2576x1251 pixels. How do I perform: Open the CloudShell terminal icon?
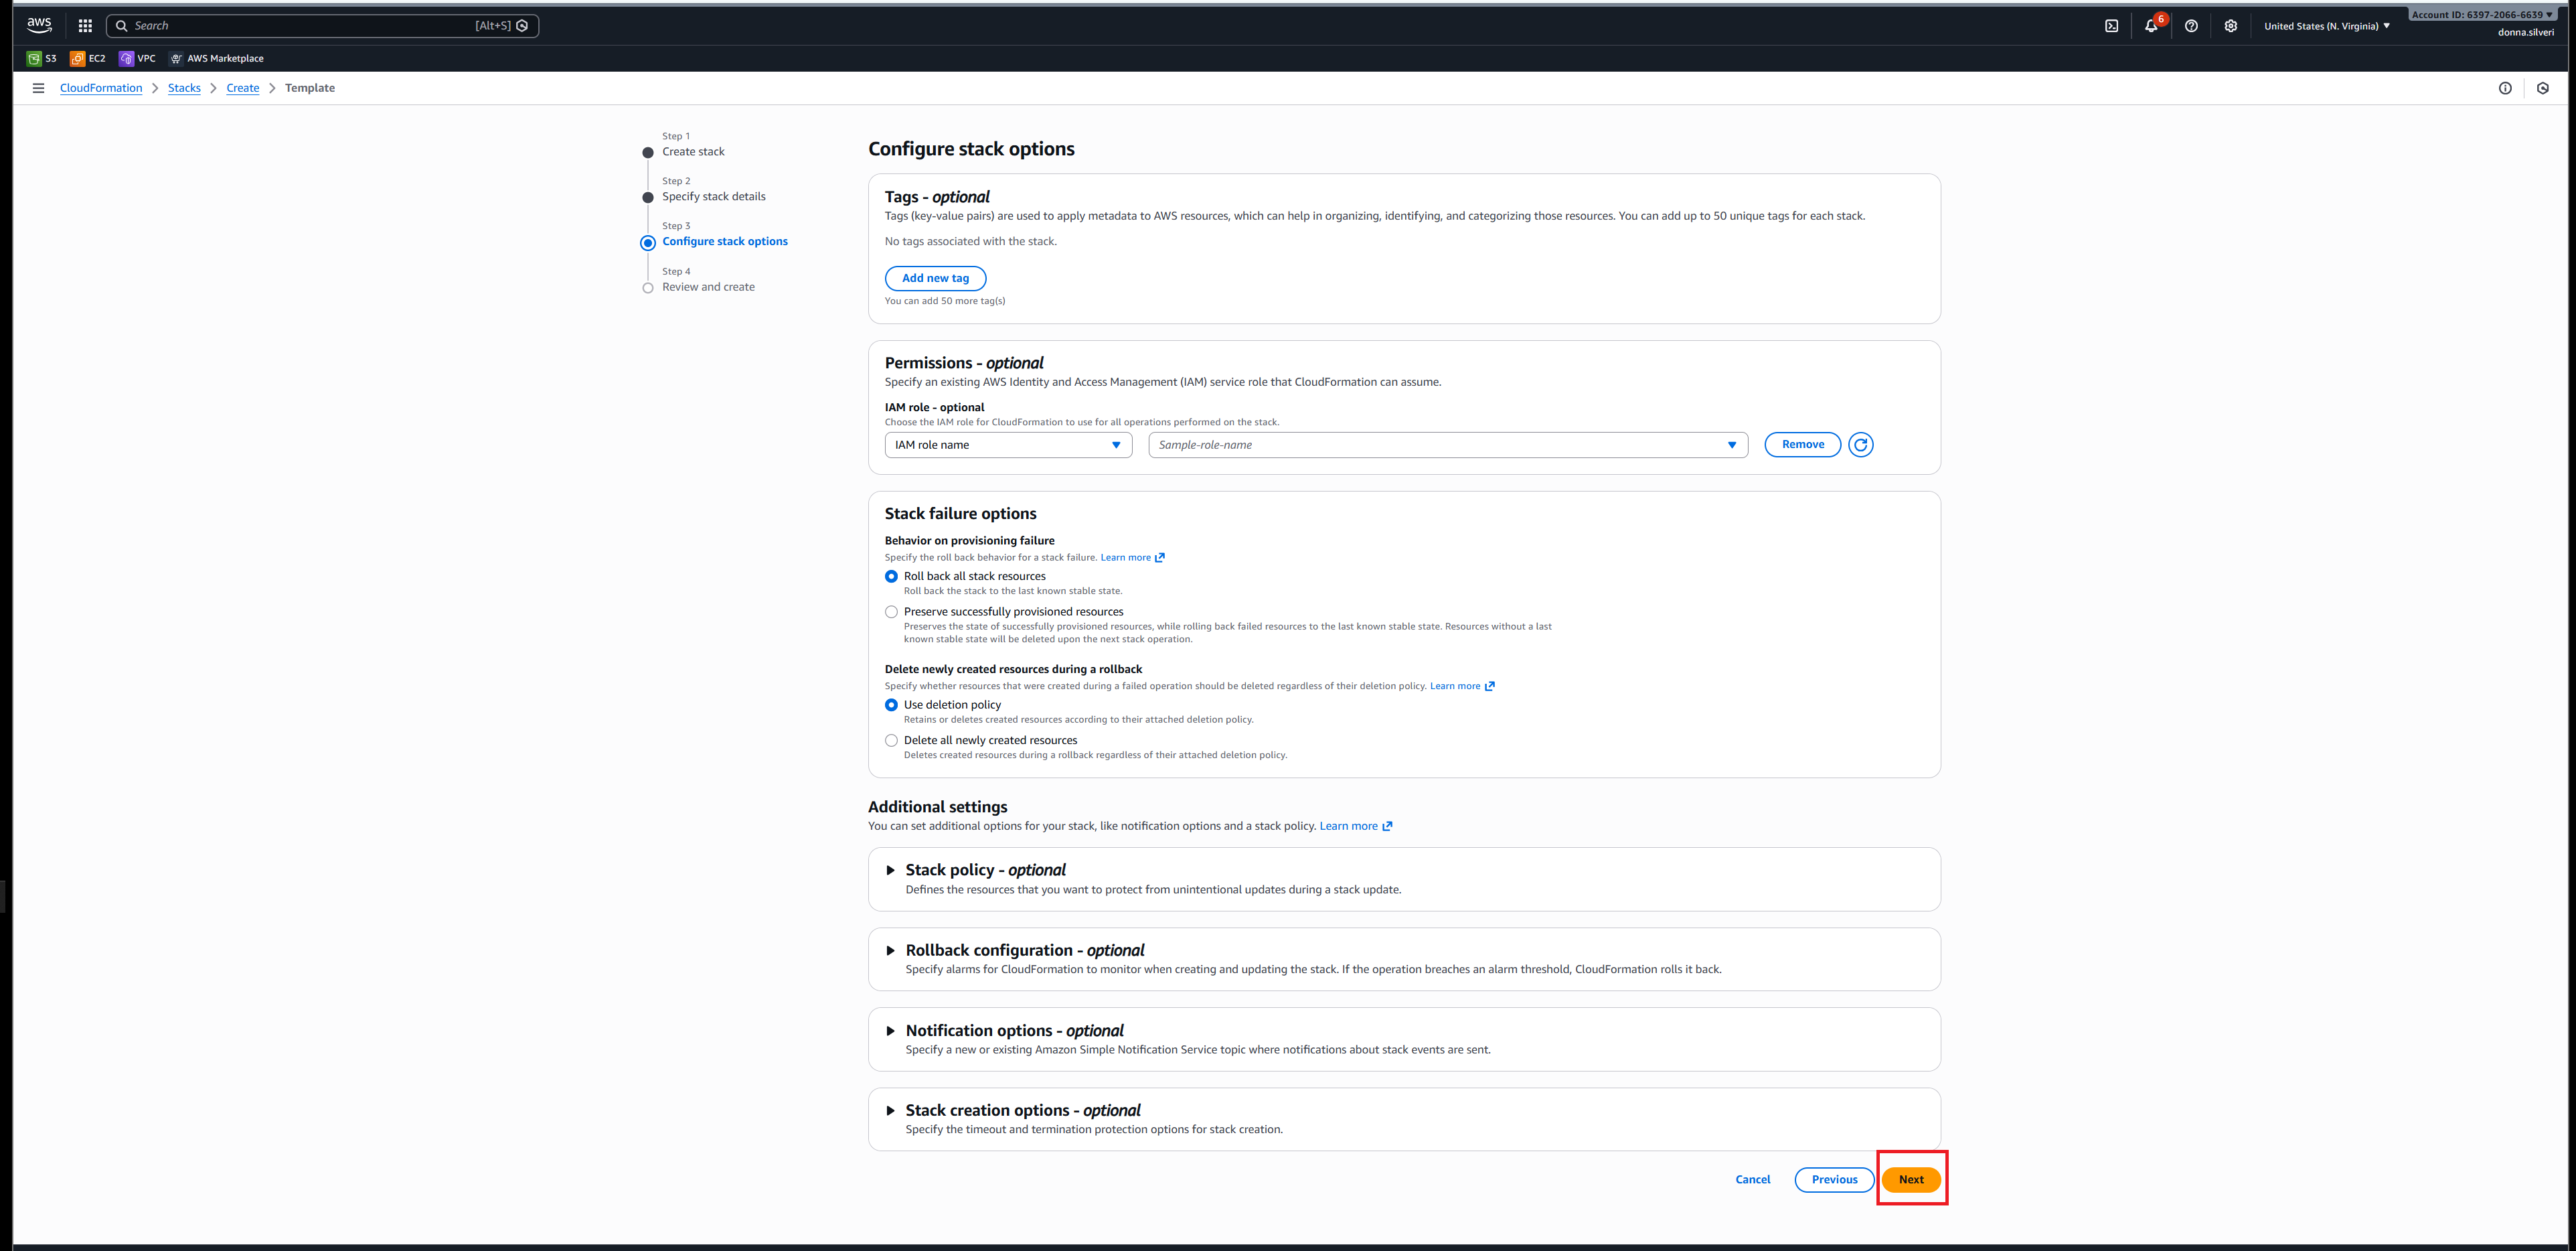2111,26
